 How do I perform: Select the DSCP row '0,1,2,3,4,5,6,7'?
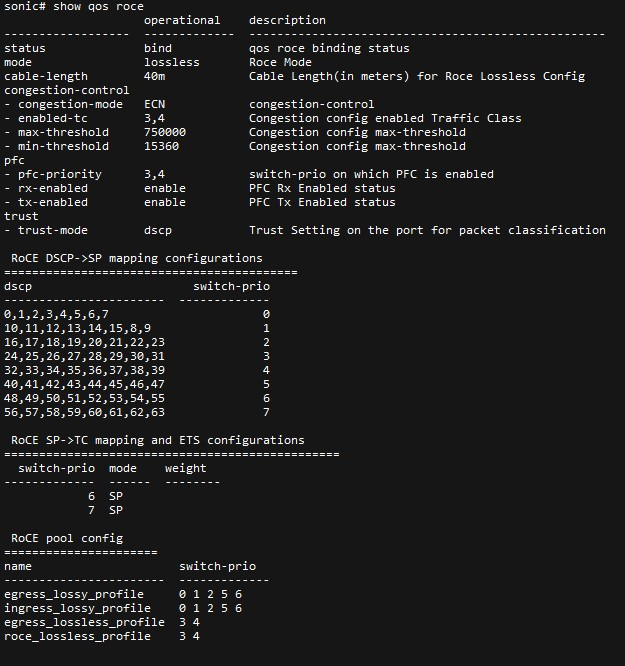pyautogui.click(x=56, y=314)
